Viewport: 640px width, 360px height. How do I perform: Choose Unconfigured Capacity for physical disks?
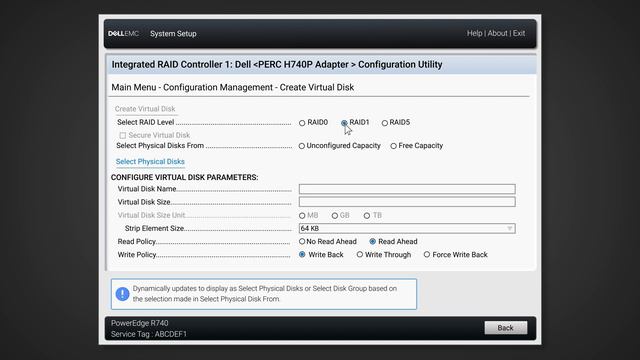click(x=302, y=146)
